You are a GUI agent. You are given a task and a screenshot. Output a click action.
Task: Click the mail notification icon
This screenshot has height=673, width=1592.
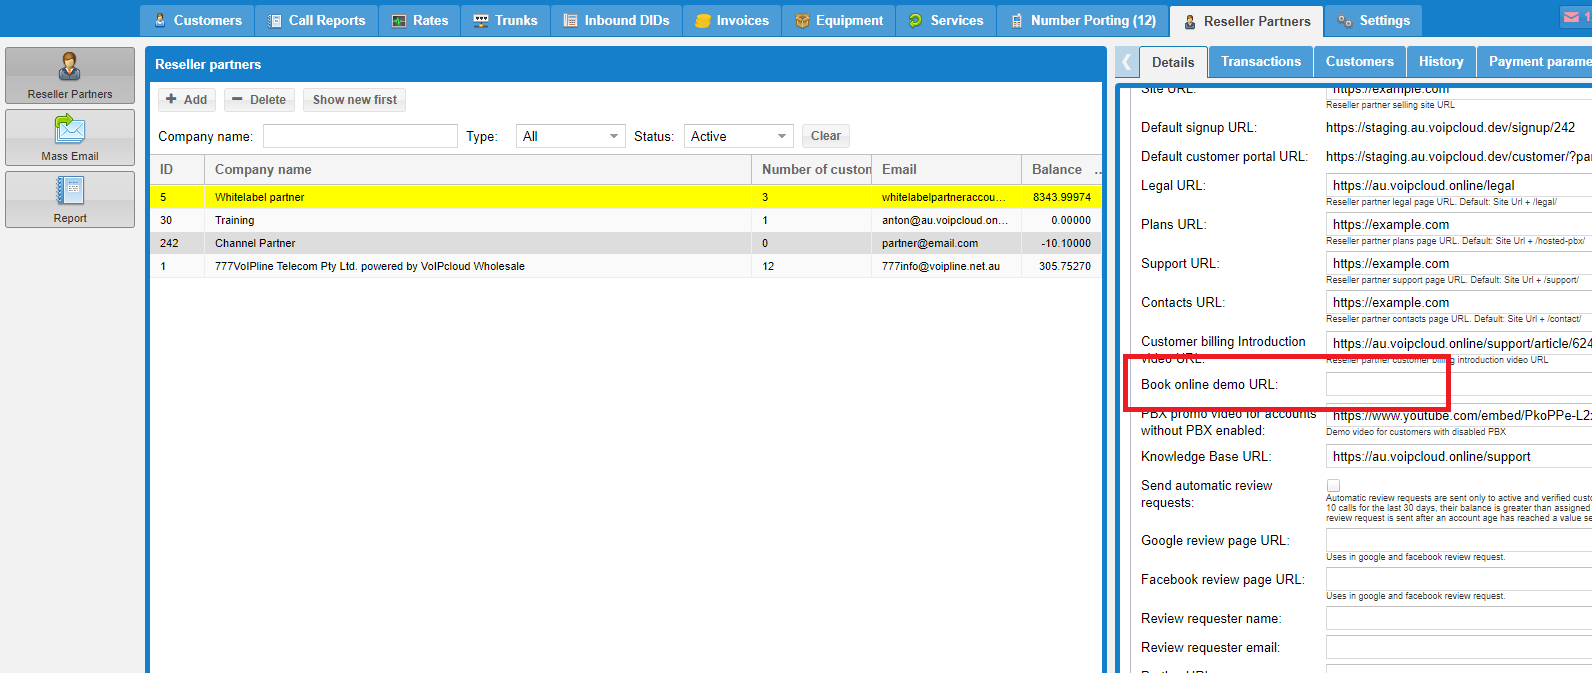point(1572,17)
